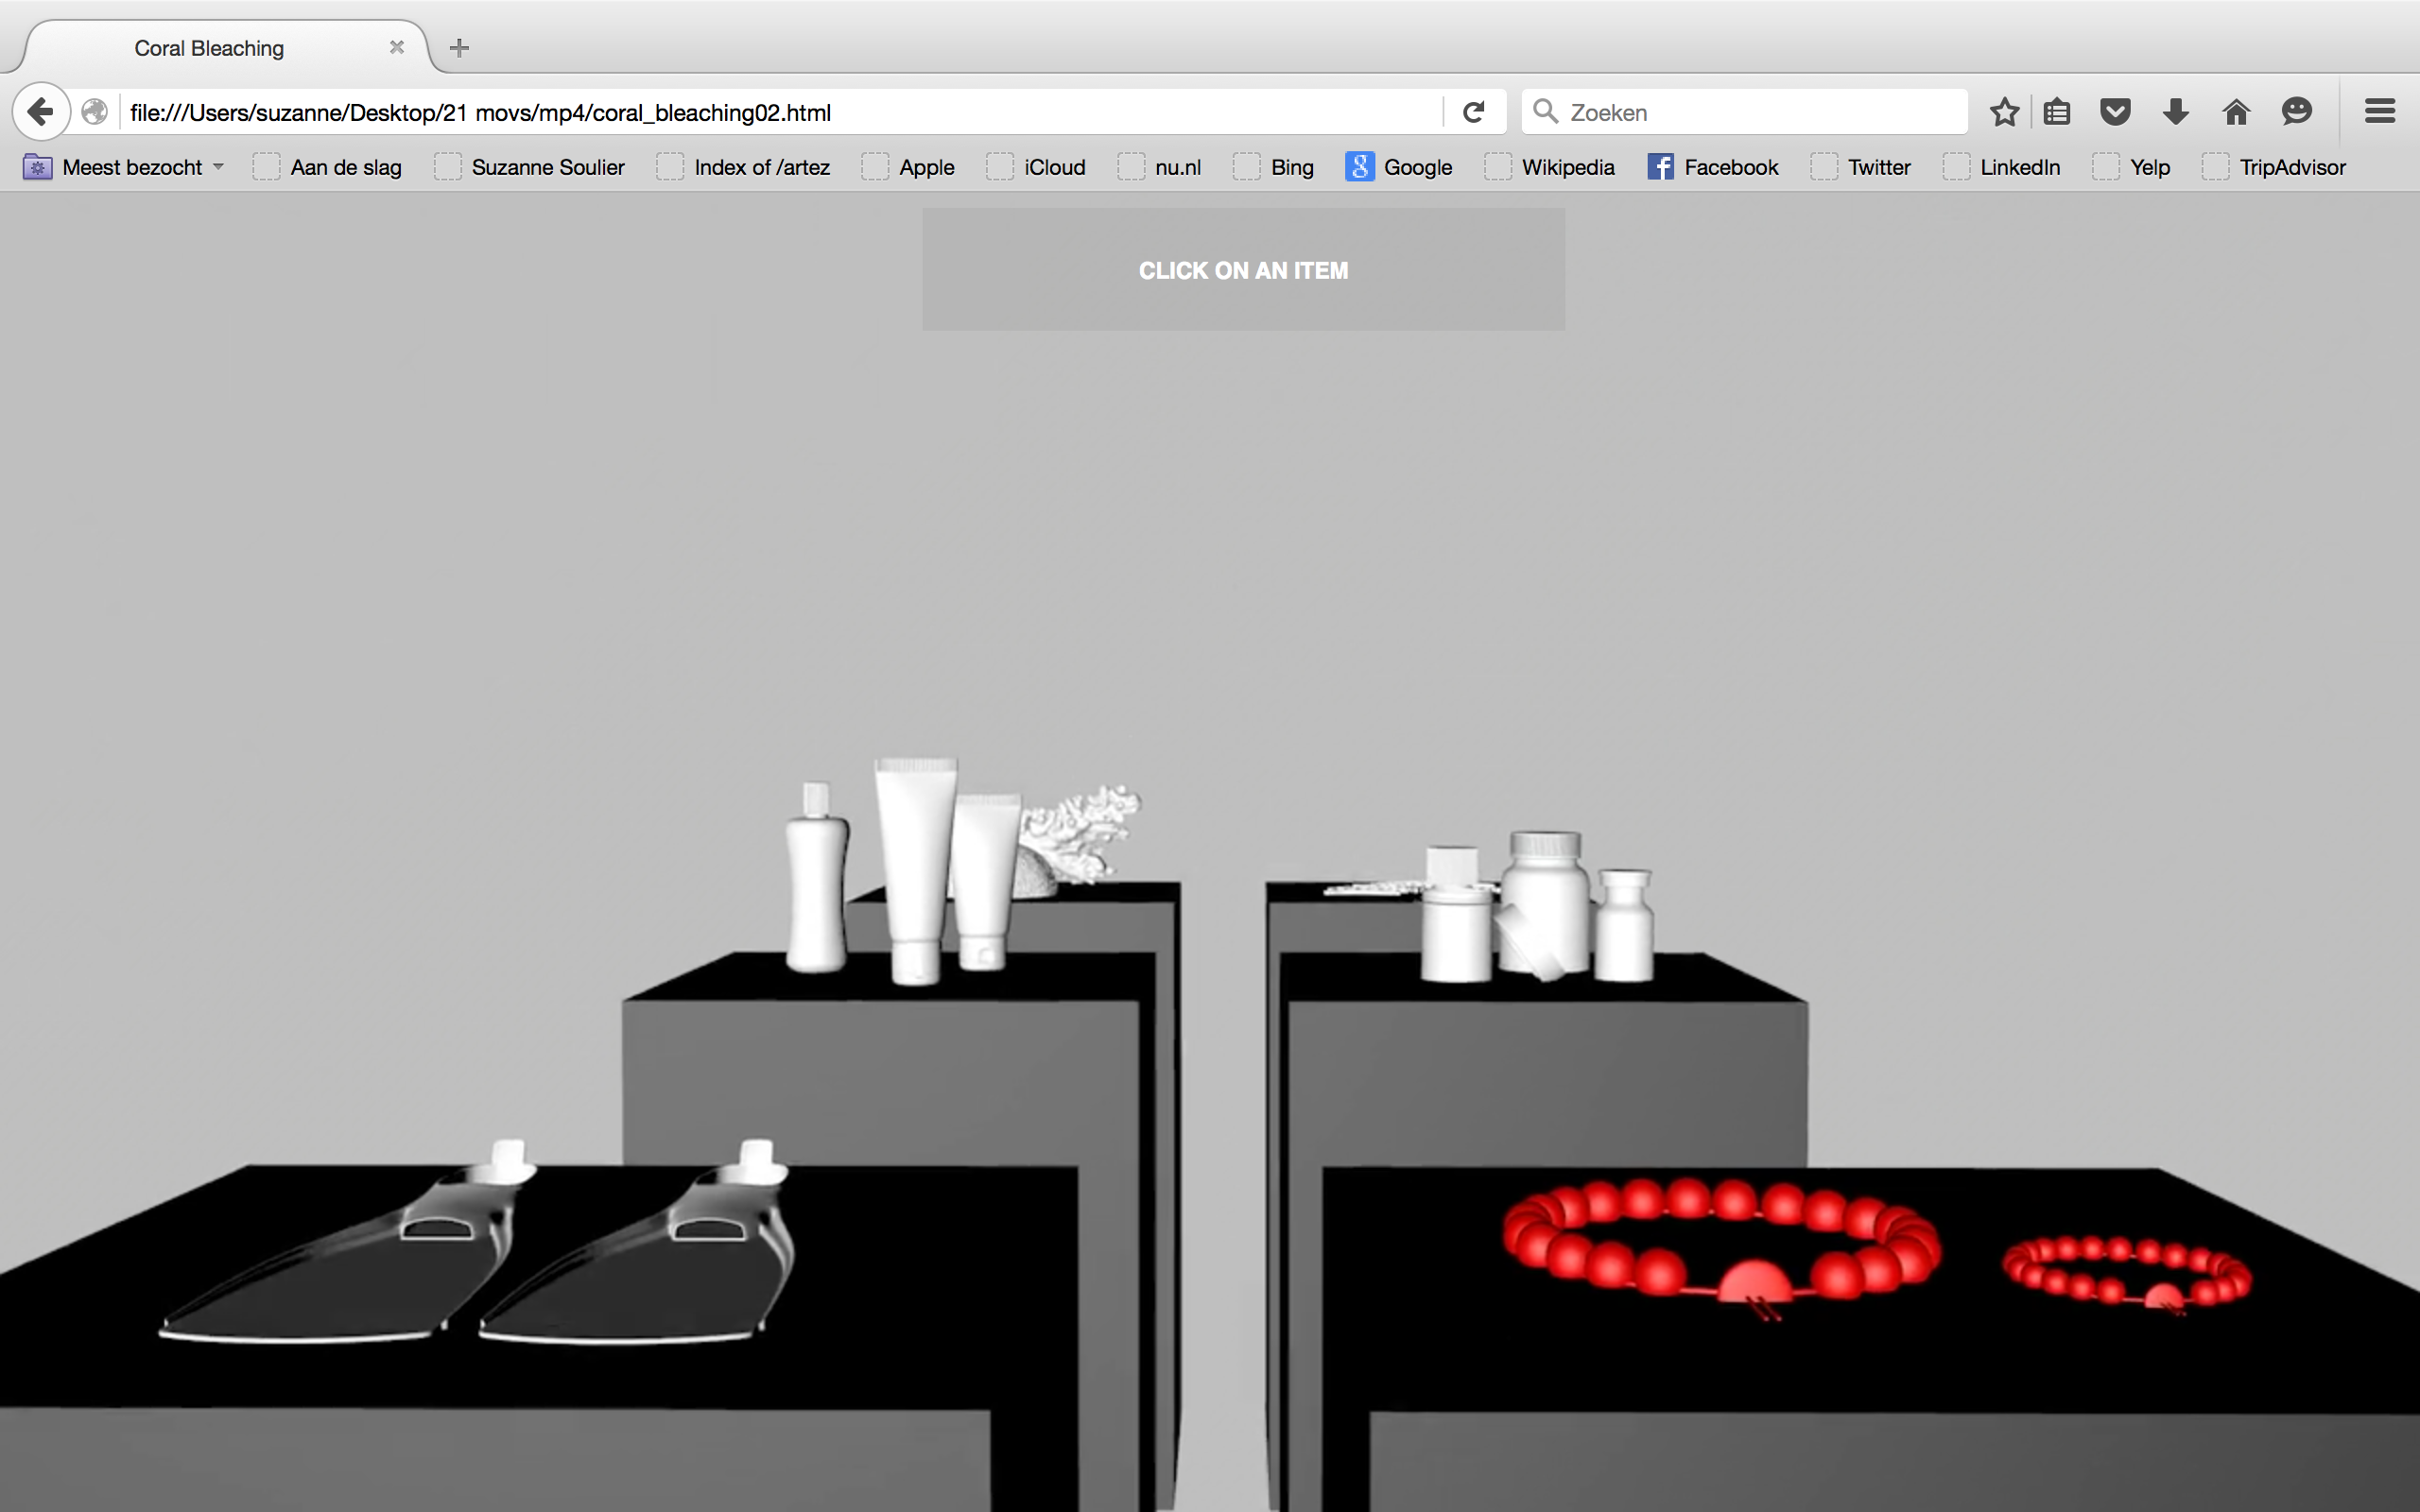Open the downloads arrow icon
The height and width of the screenshot is (1512, 2420).
(x=2176, y=112)
